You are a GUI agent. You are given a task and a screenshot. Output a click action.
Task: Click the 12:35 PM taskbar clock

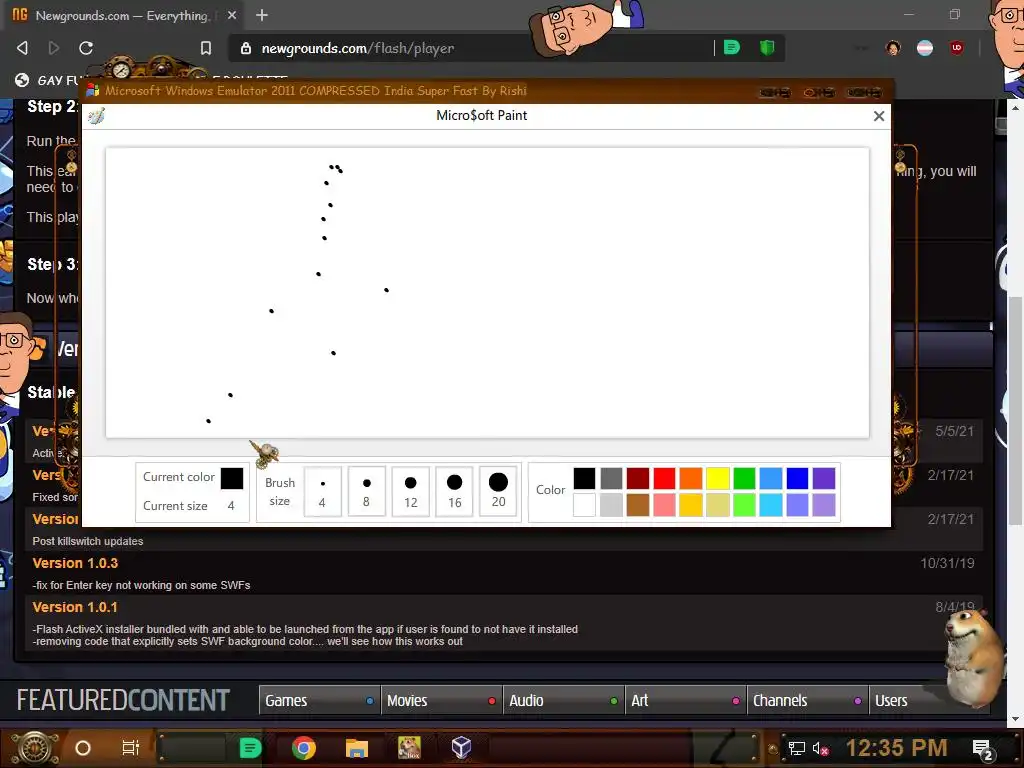[x=896, y=748]
